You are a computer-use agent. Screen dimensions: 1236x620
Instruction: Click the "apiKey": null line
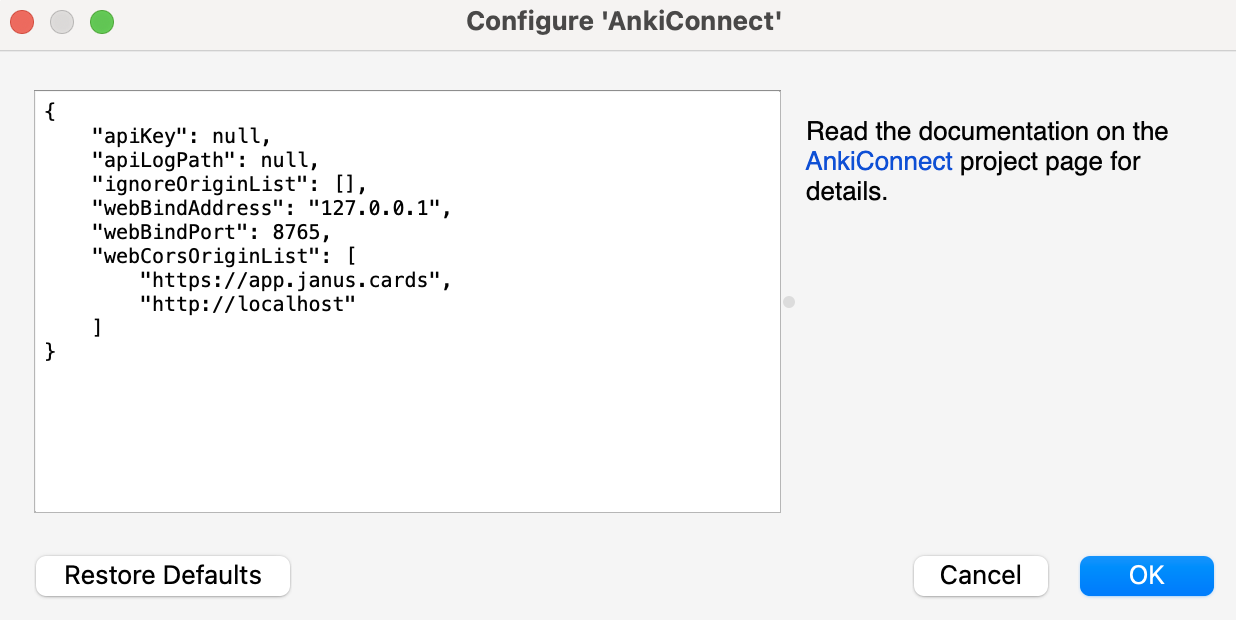(181, 135)
